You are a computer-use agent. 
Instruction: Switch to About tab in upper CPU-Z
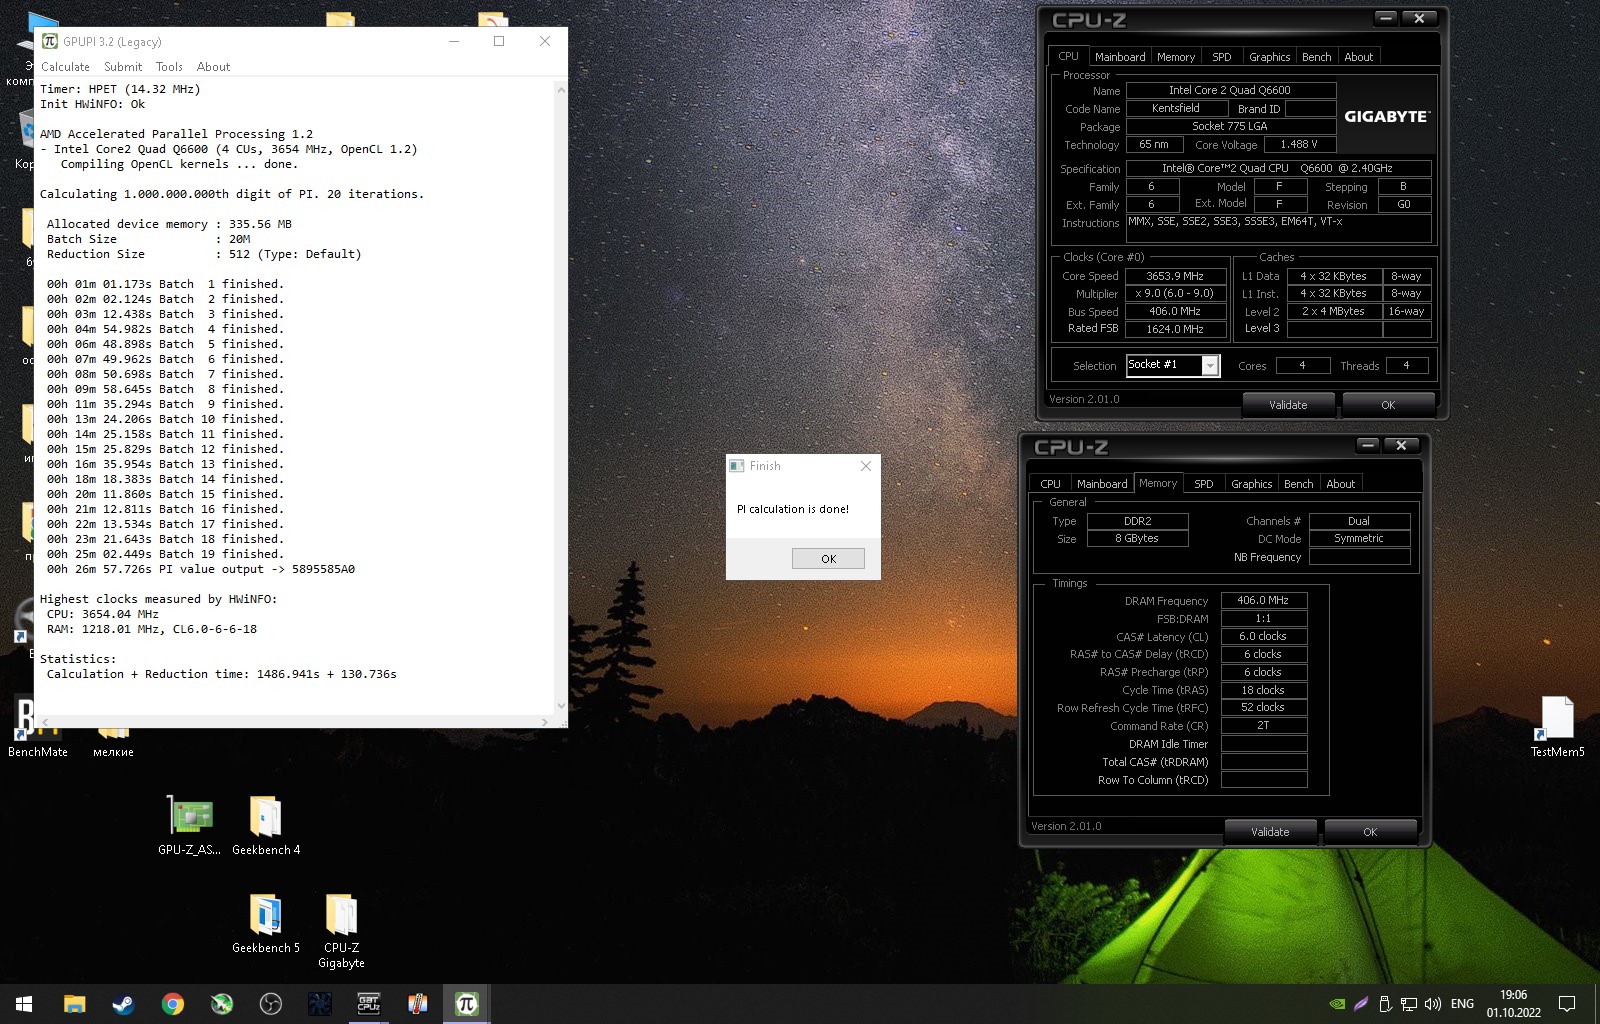point(1358,57)
